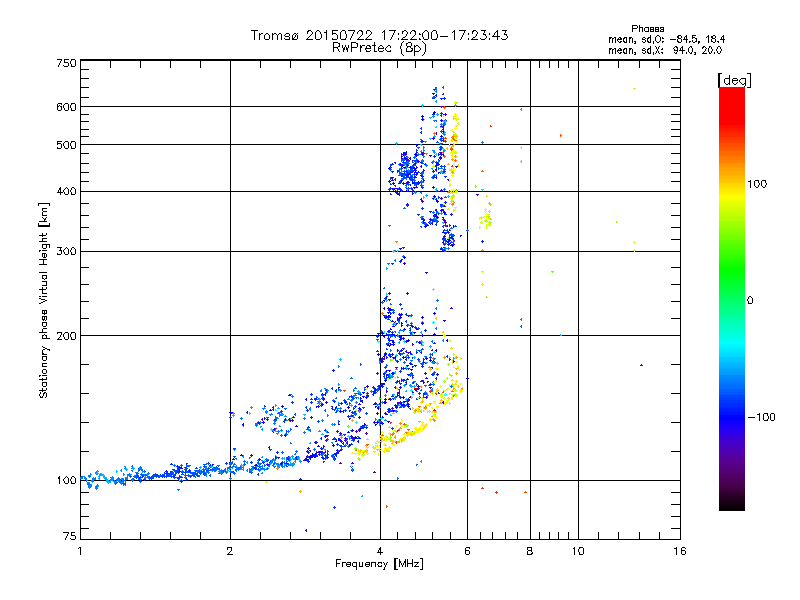Screen dimensions: 800x600
Task: Click the colorbar '-100' tick label
Action: pyautogui.click(x=762, y=417)
